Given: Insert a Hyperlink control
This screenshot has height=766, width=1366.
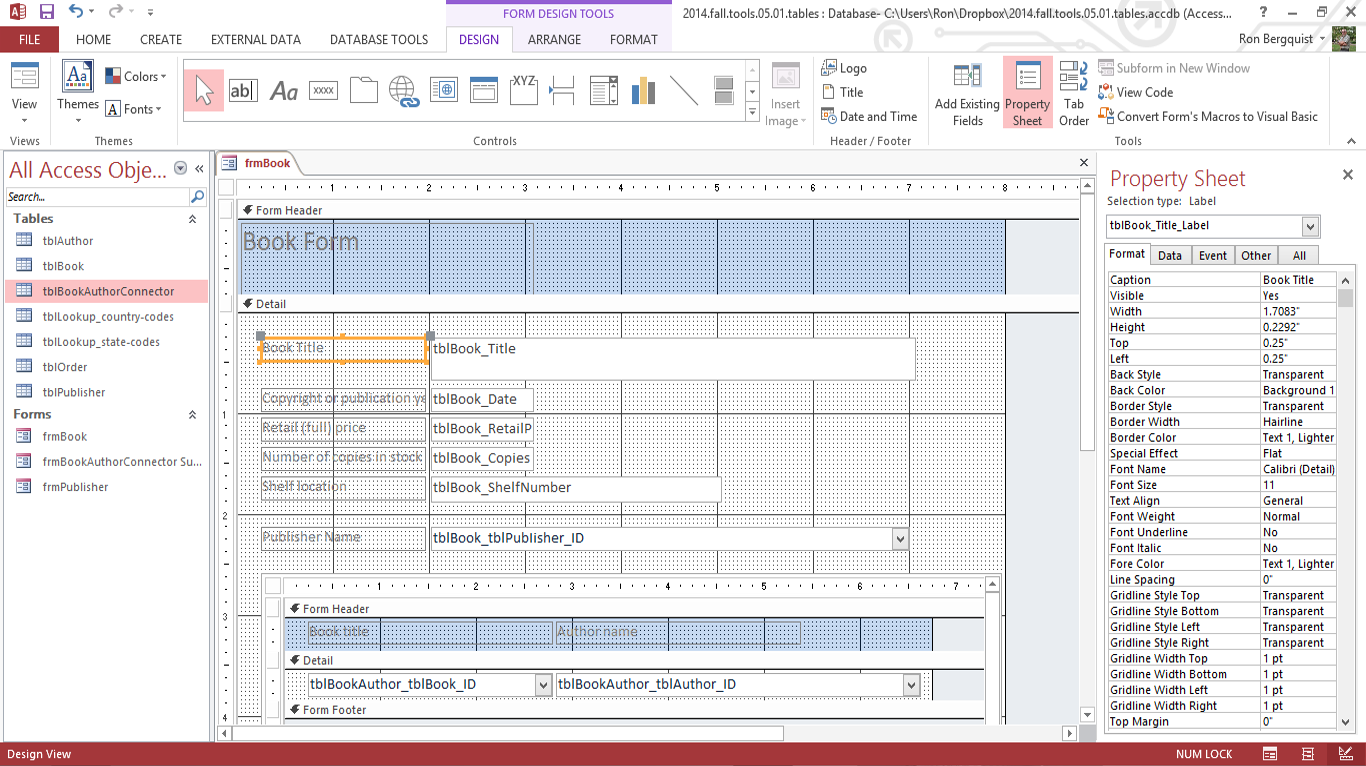Looking at the screenshot, I should 403,91.
